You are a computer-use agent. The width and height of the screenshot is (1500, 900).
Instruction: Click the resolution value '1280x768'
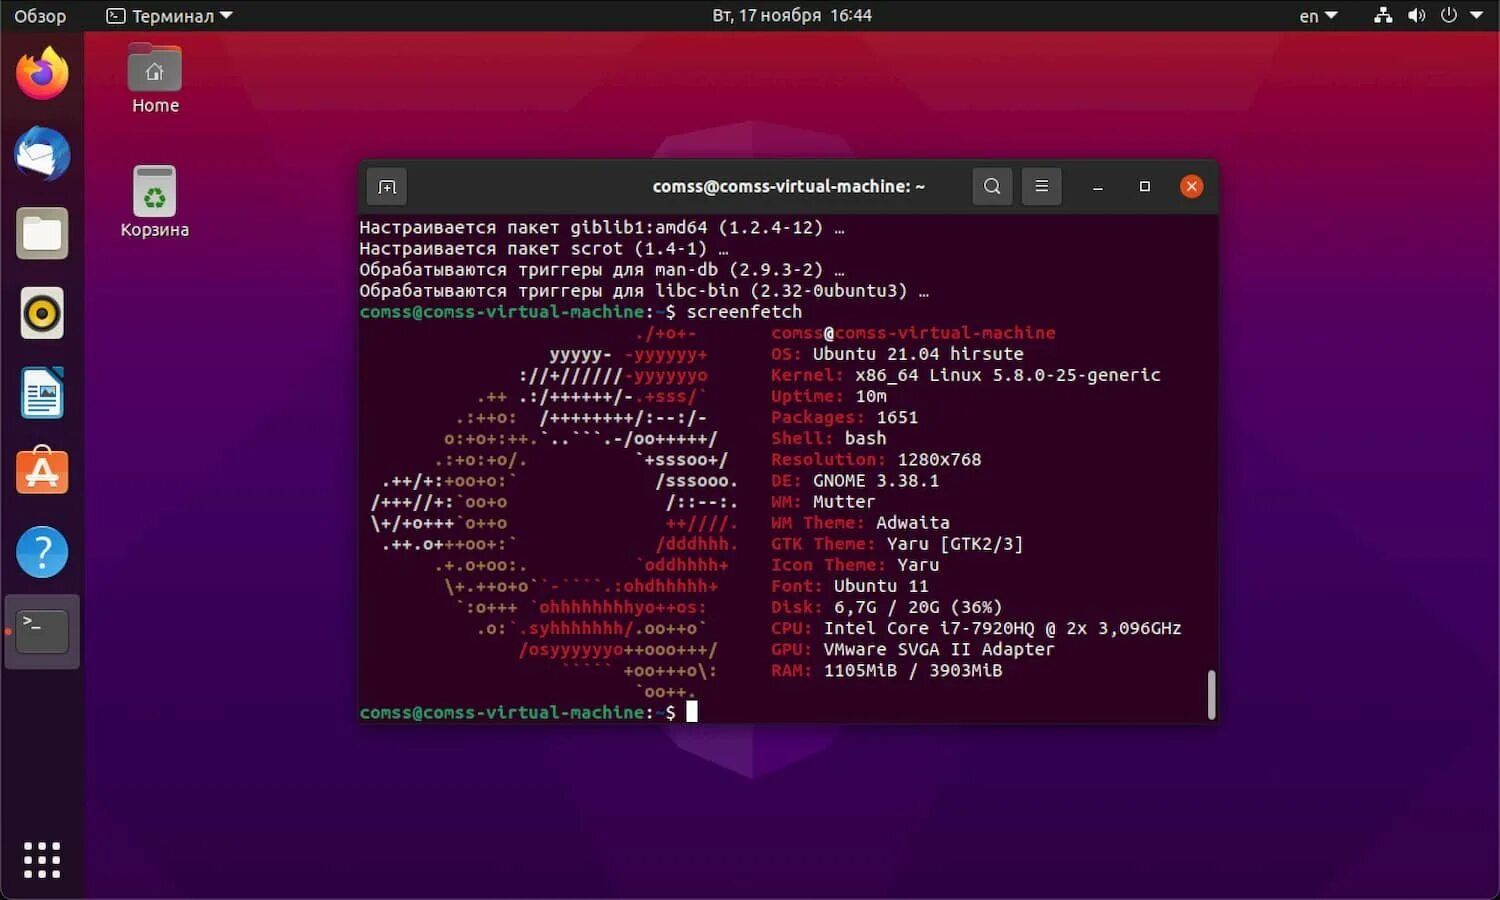click(x=939, y=460)
